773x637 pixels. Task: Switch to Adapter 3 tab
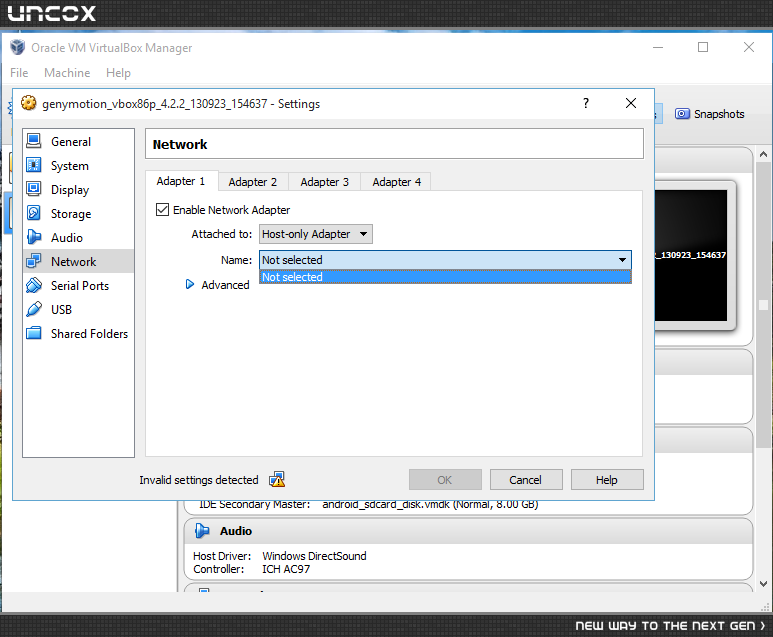coord(324,182)
